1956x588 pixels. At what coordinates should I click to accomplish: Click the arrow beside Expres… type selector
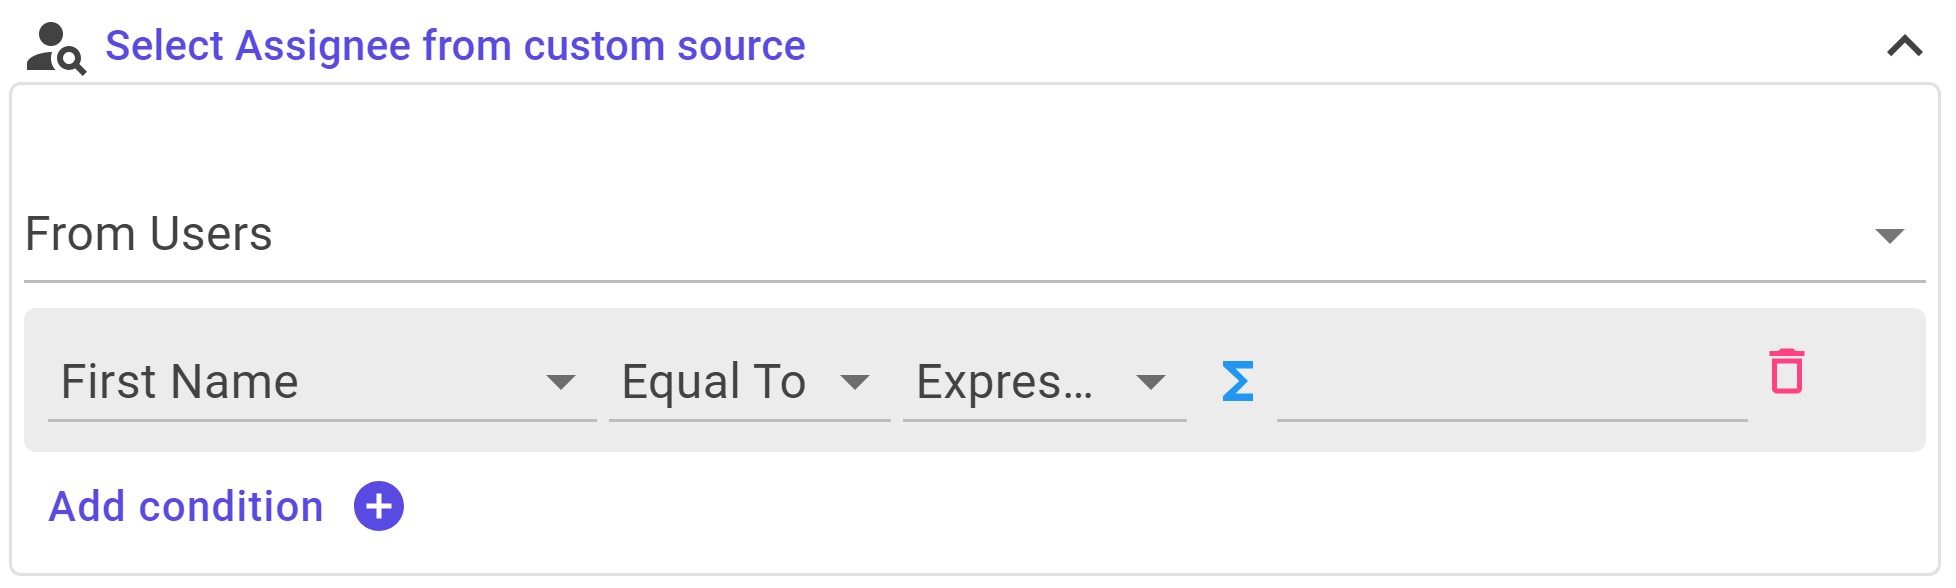(1150, 382)
